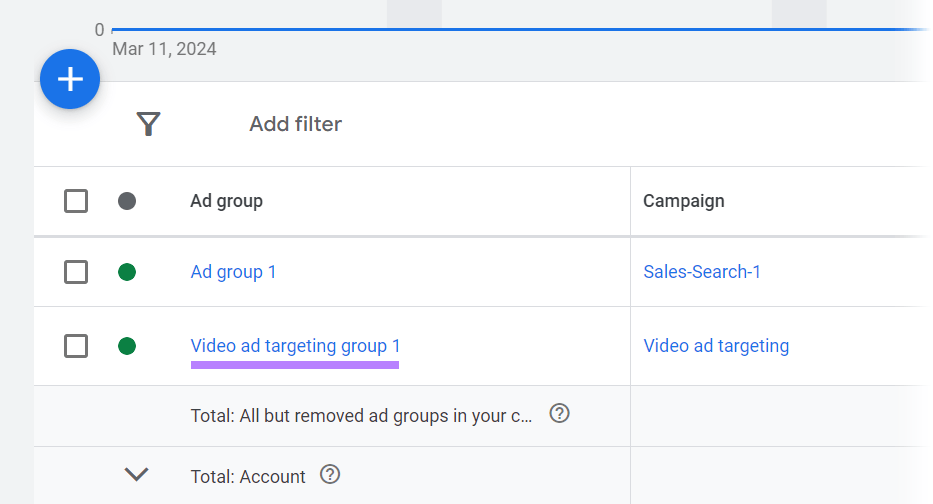Sort by the Ad group column header

226,201
